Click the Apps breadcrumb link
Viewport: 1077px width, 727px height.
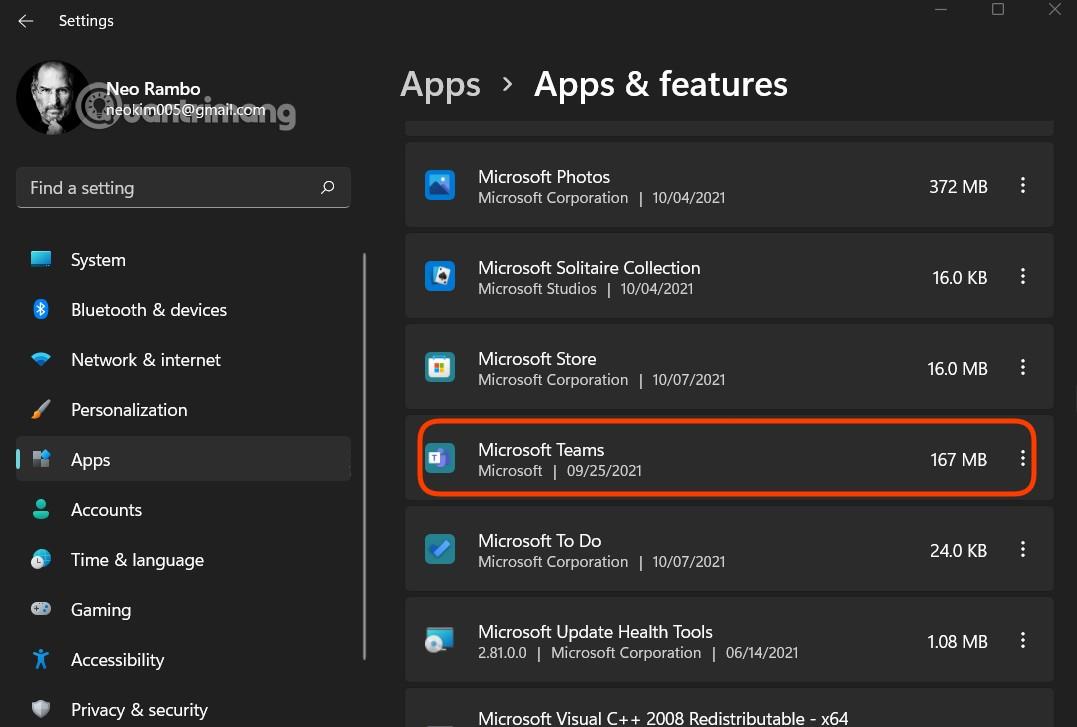click(440, 85)
